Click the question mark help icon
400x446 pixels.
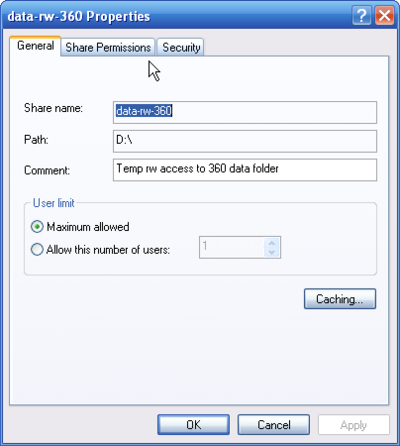(361, 16)
